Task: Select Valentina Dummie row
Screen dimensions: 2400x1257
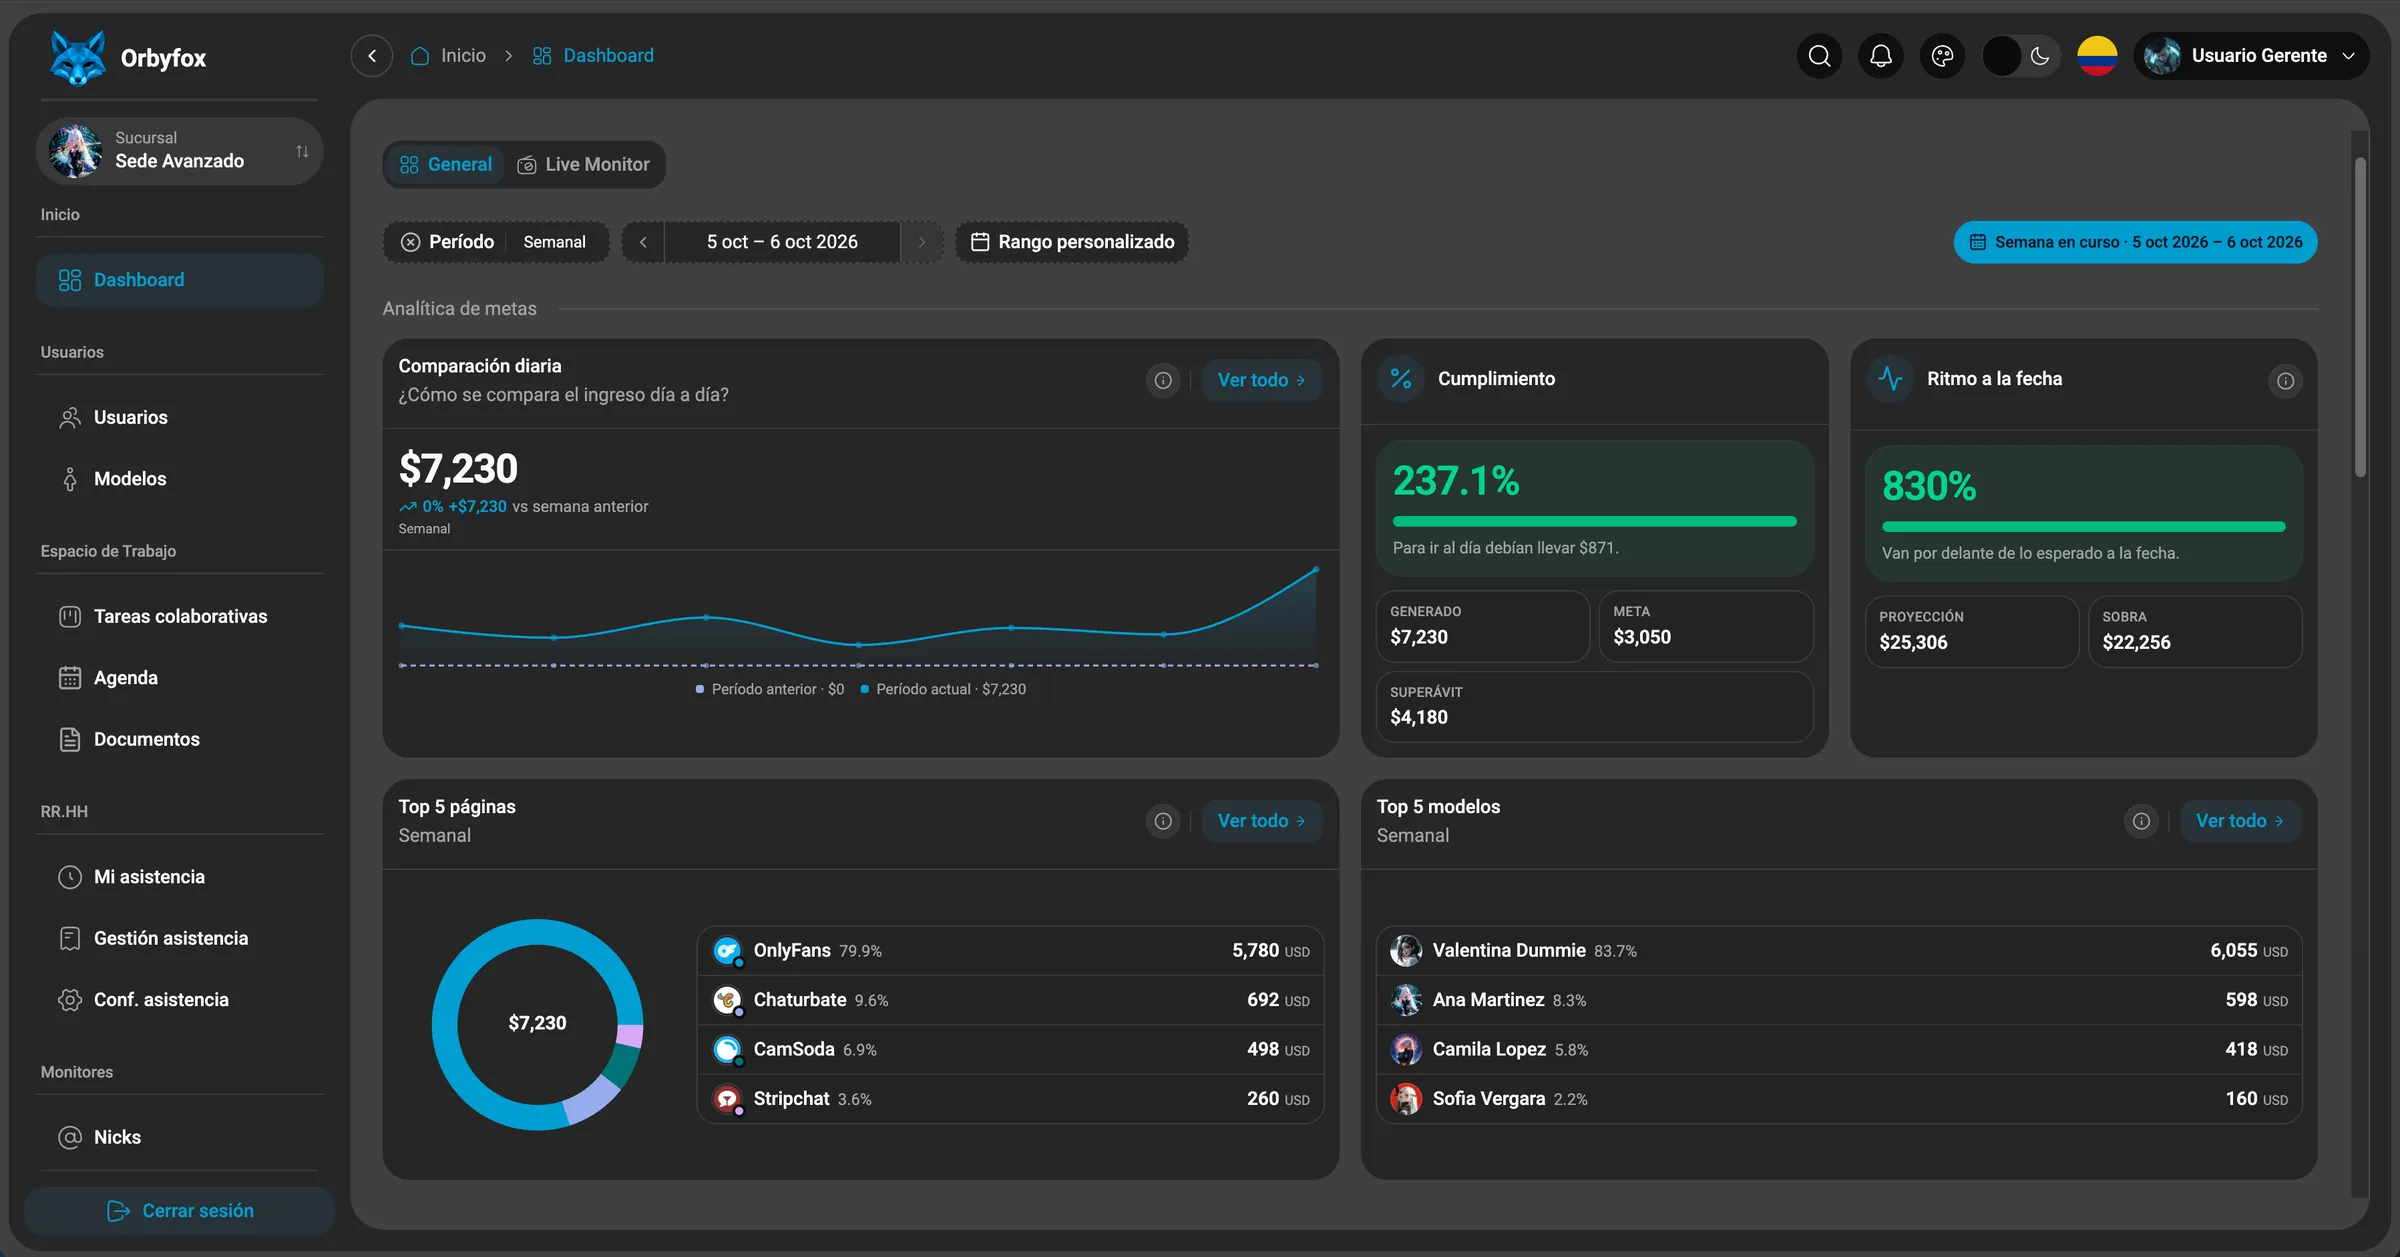Action: click(x=1839, y=951)
